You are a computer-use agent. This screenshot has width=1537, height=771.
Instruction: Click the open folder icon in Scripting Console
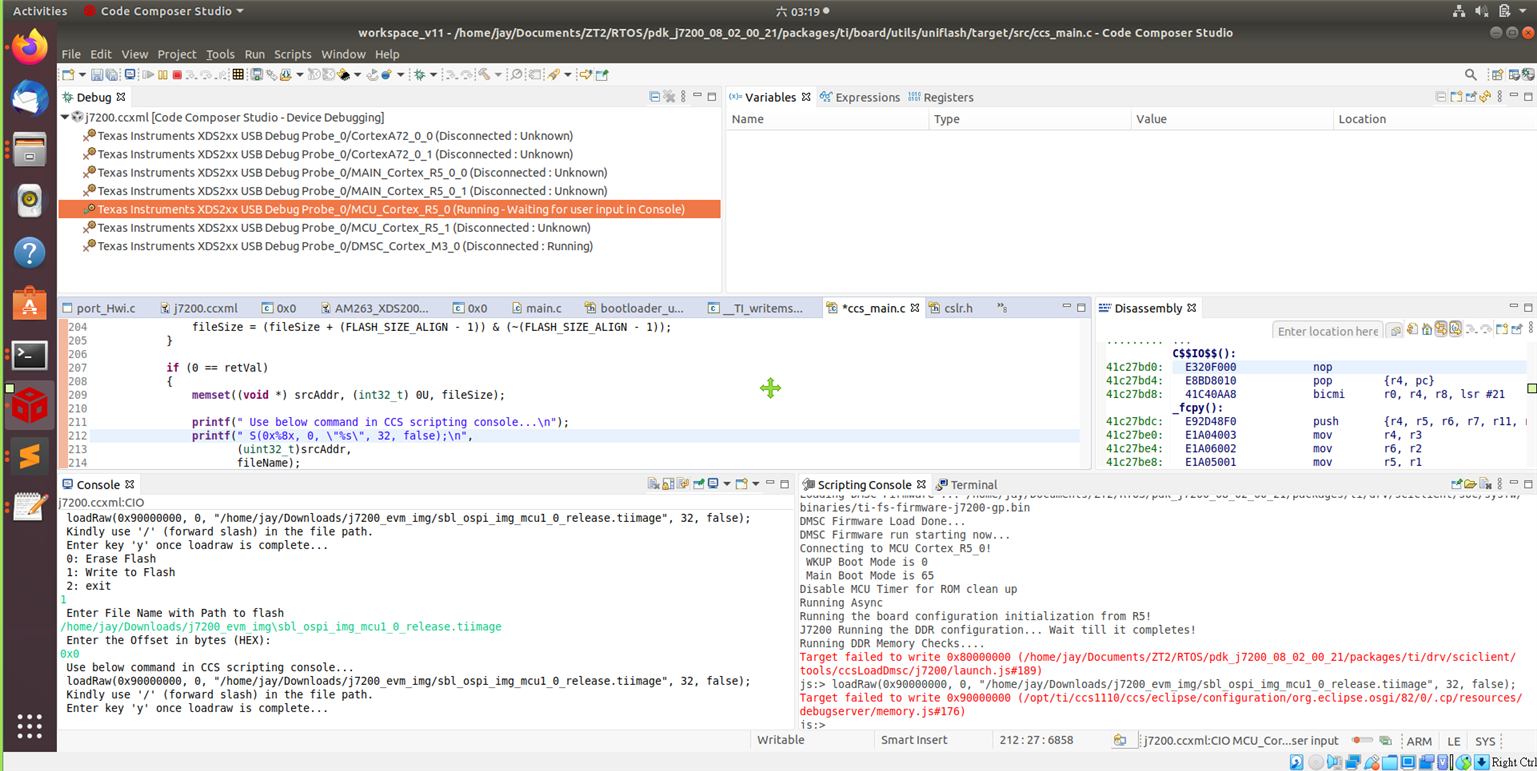pyautogui.click(x=1470, y=484)
